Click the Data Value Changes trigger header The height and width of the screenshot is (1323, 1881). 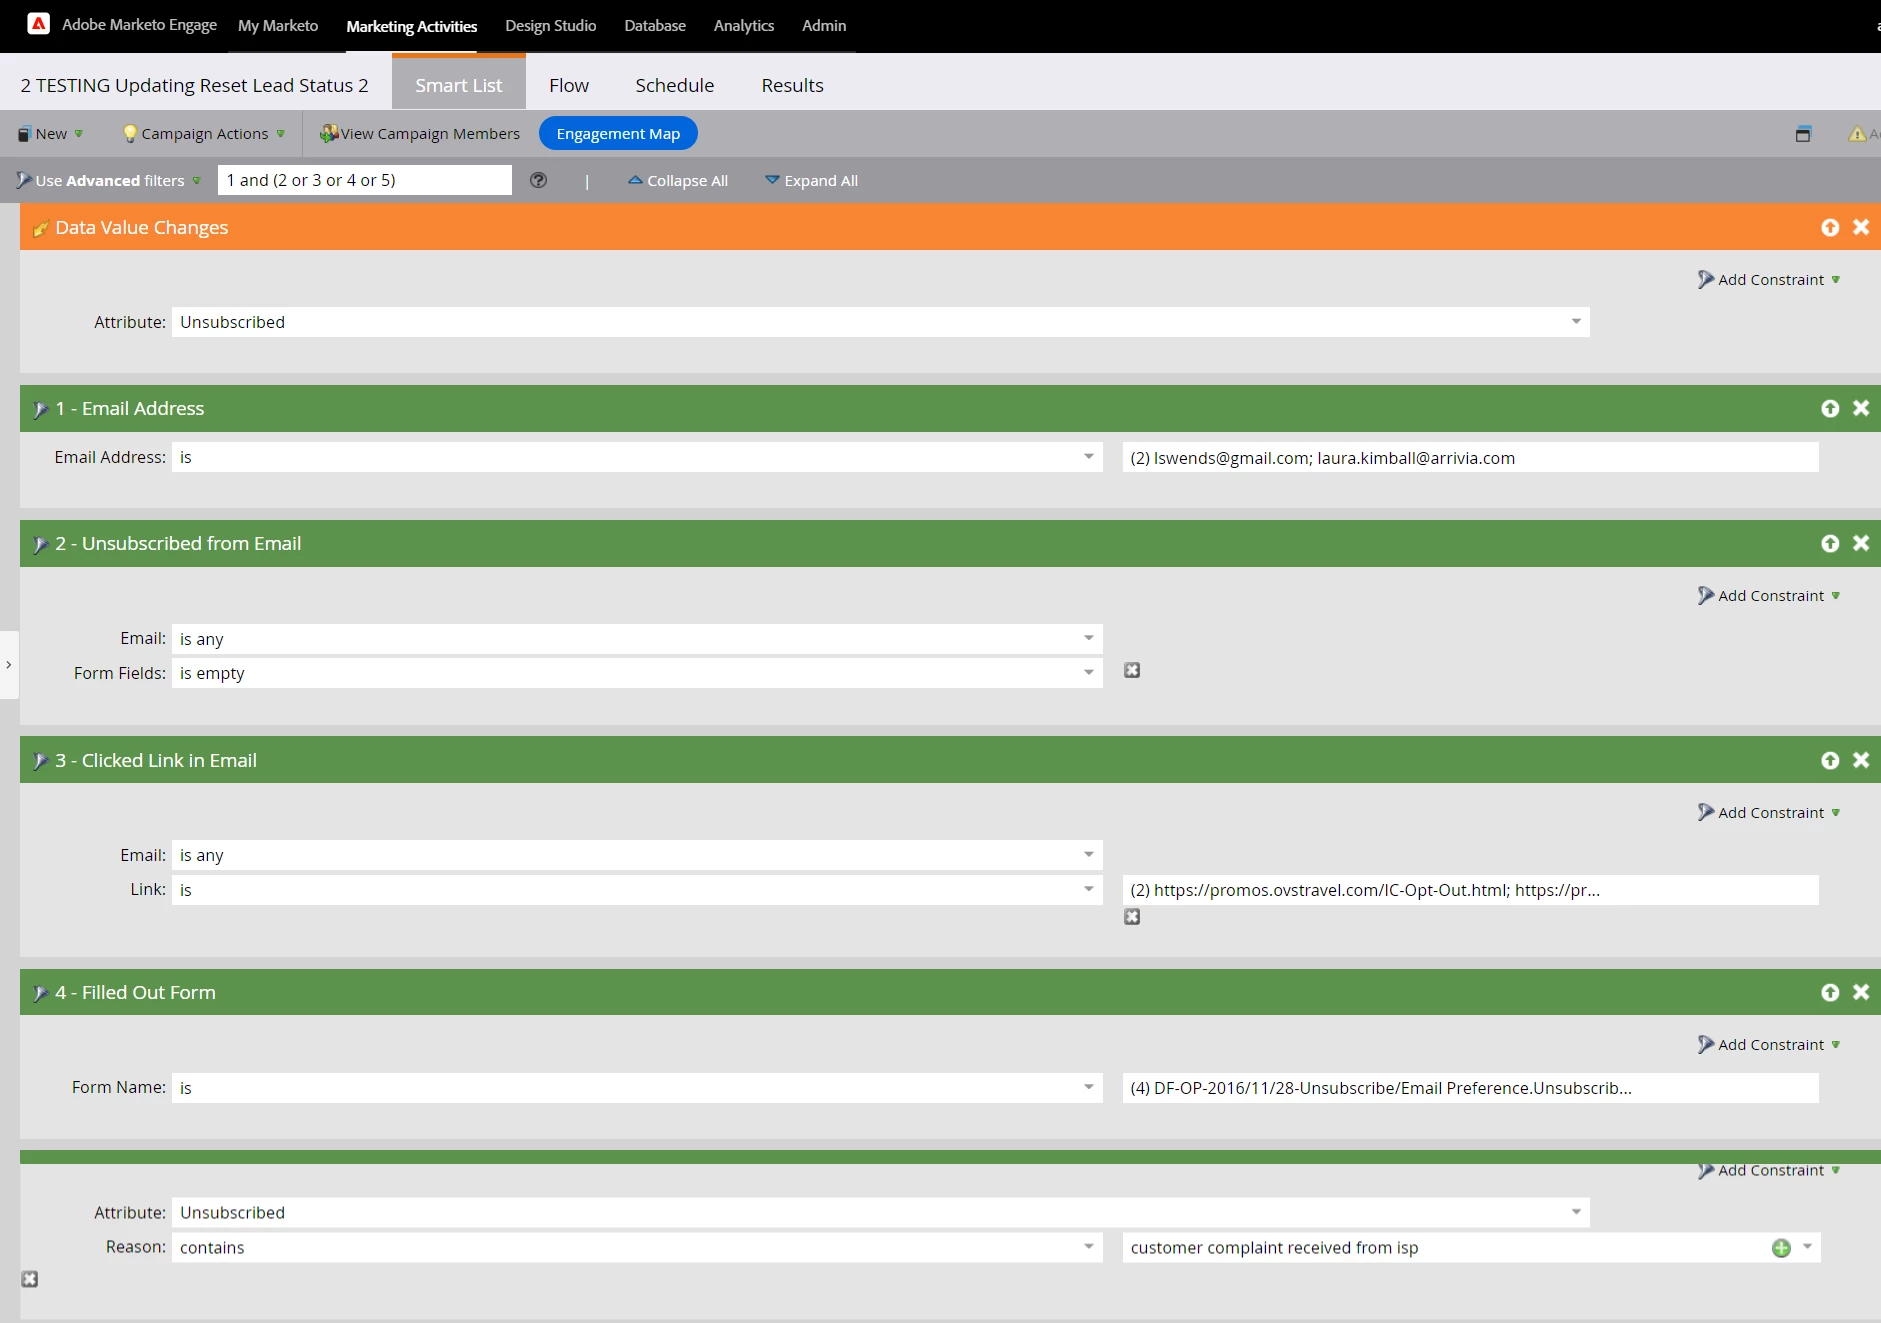pos(950,227)
